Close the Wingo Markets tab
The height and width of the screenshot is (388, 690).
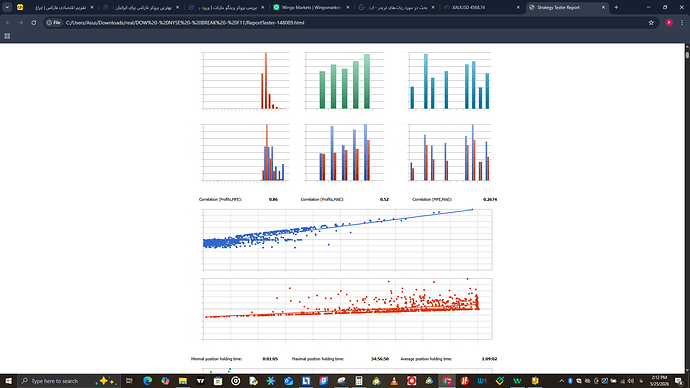(x=348, y=7)
